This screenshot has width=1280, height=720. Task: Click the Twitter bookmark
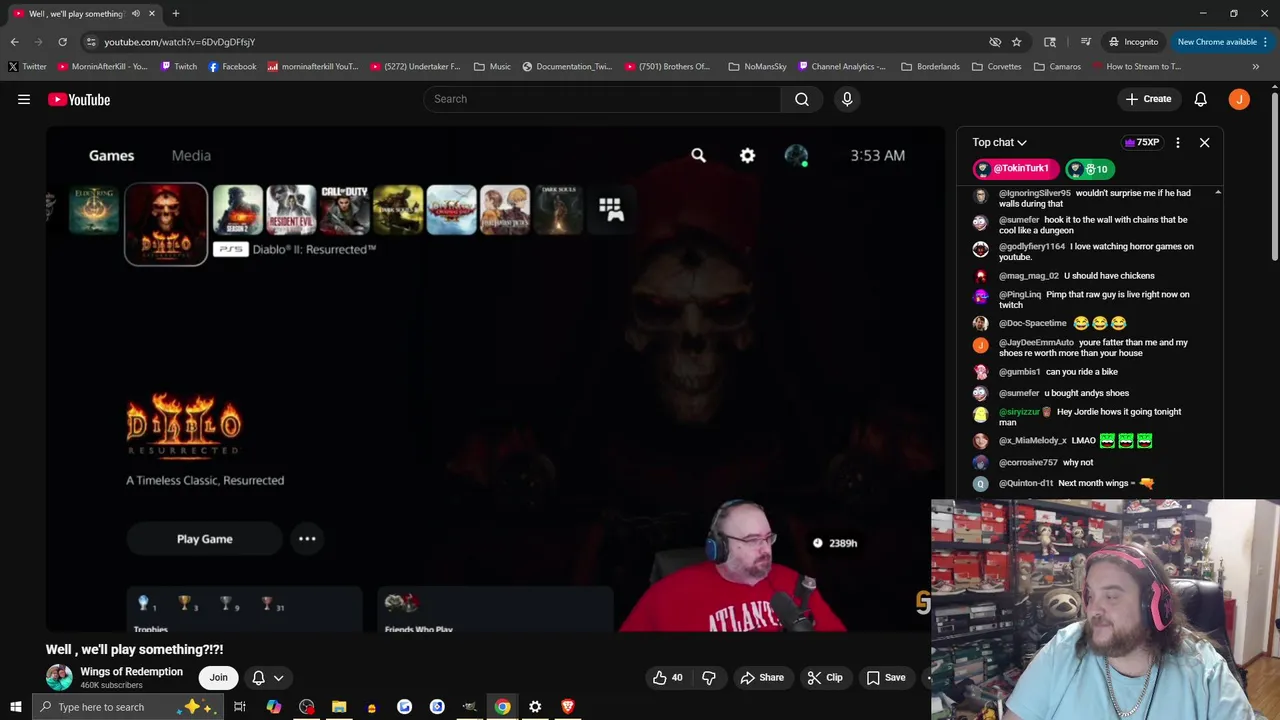27,66
